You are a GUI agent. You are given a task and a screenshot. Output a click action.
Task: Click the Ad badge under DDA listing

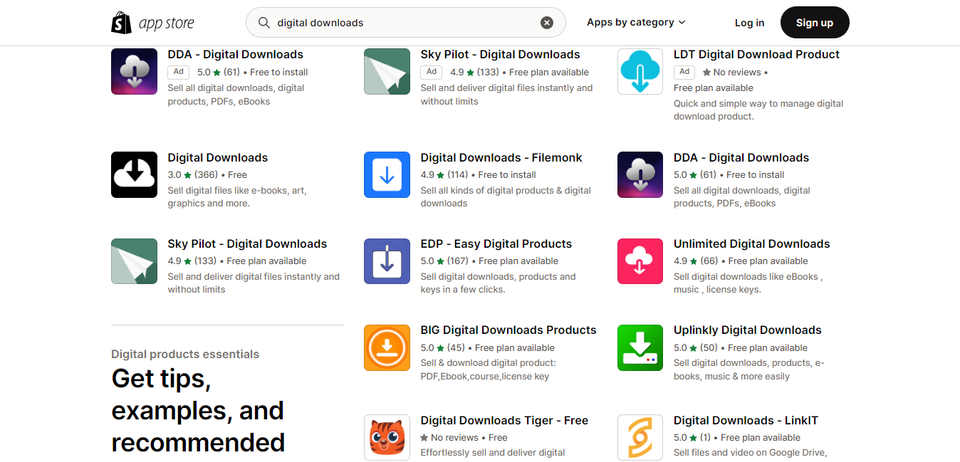[178, 72]
